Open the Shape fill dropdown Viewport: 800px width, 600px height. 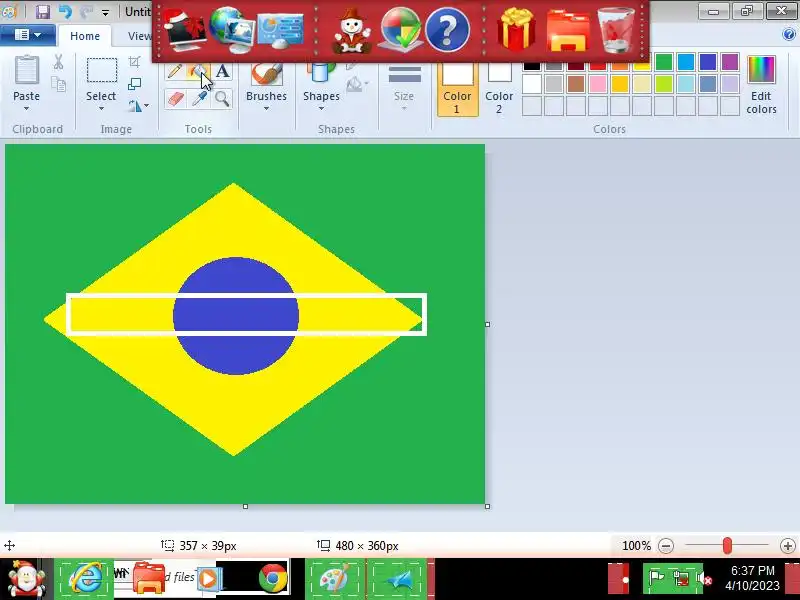click(x=357, y=84)
